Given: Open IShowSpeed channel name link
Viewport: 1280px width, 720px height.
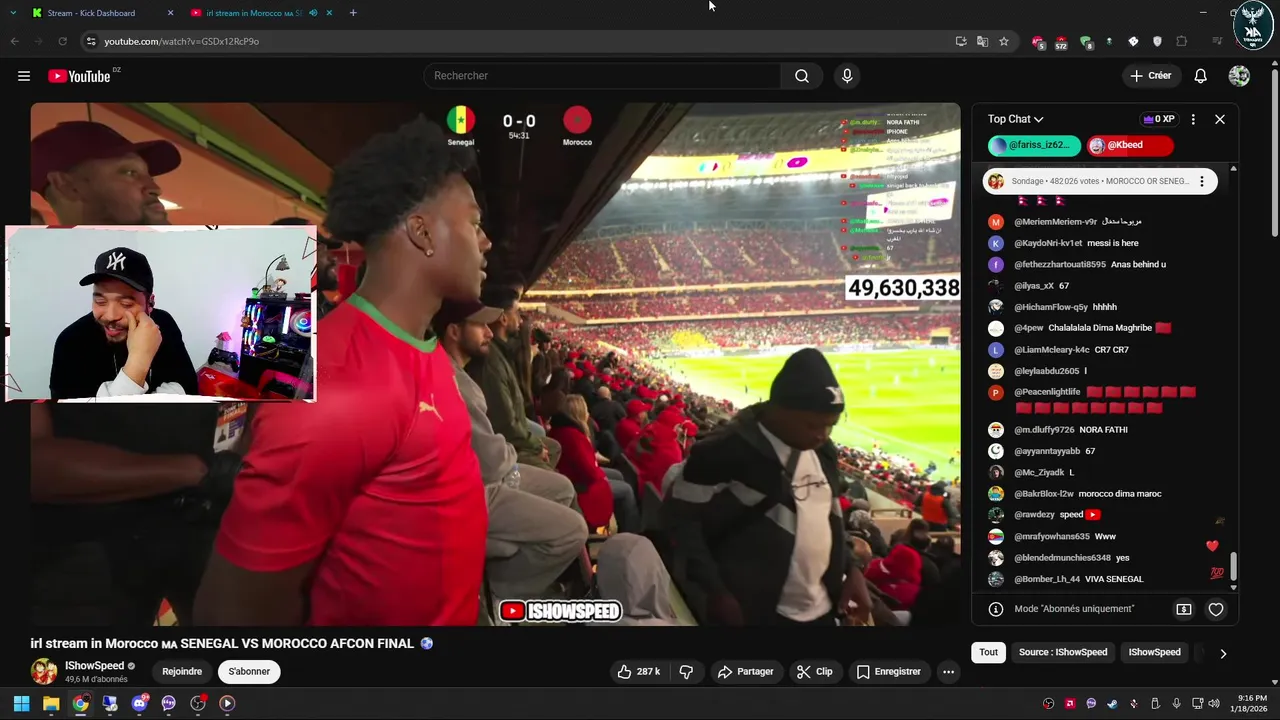Looking at the screenshot, I should [x=94, y=666].
